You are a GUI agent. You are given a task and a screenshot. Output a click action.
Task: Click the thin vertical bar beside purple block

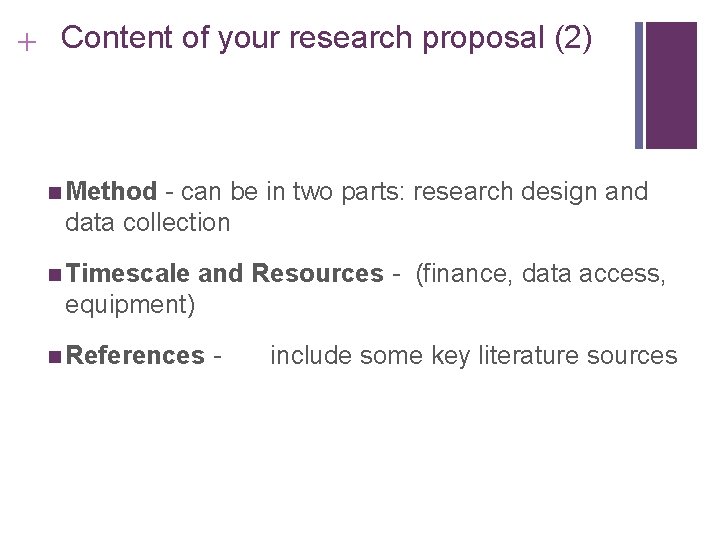coord(639,85)
